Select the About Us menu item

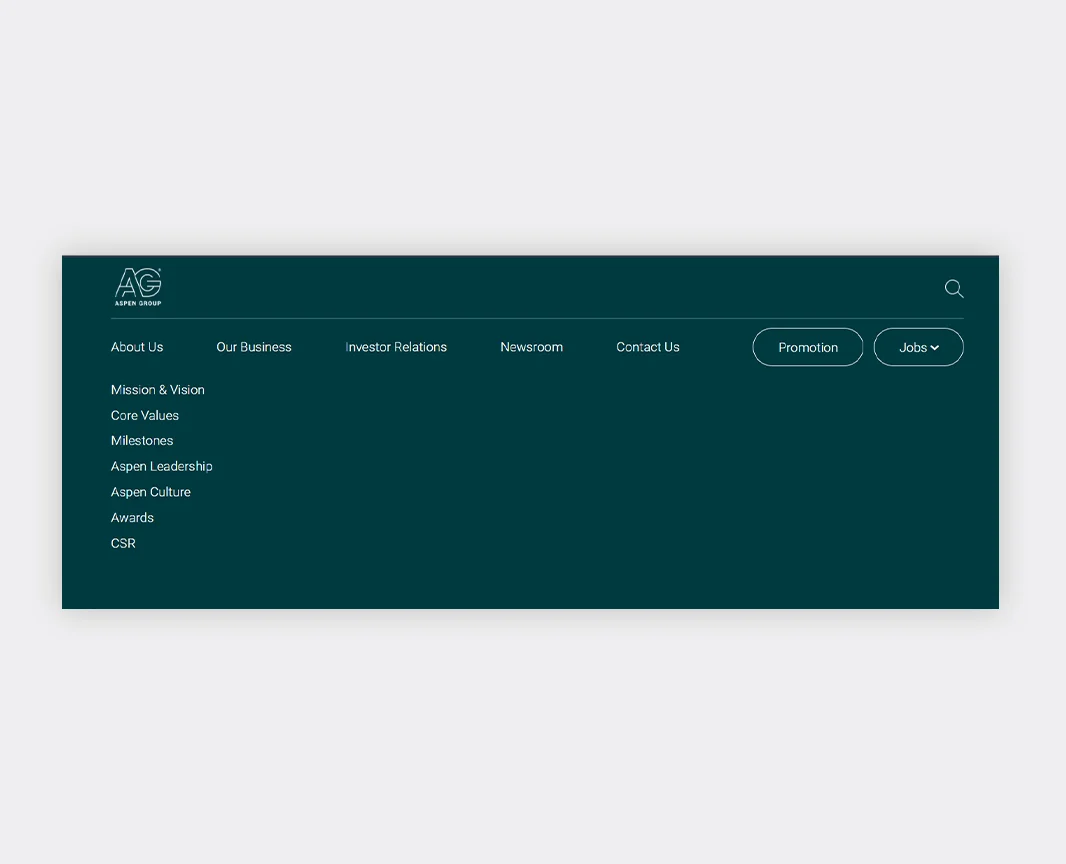click(x=137, y=347)
